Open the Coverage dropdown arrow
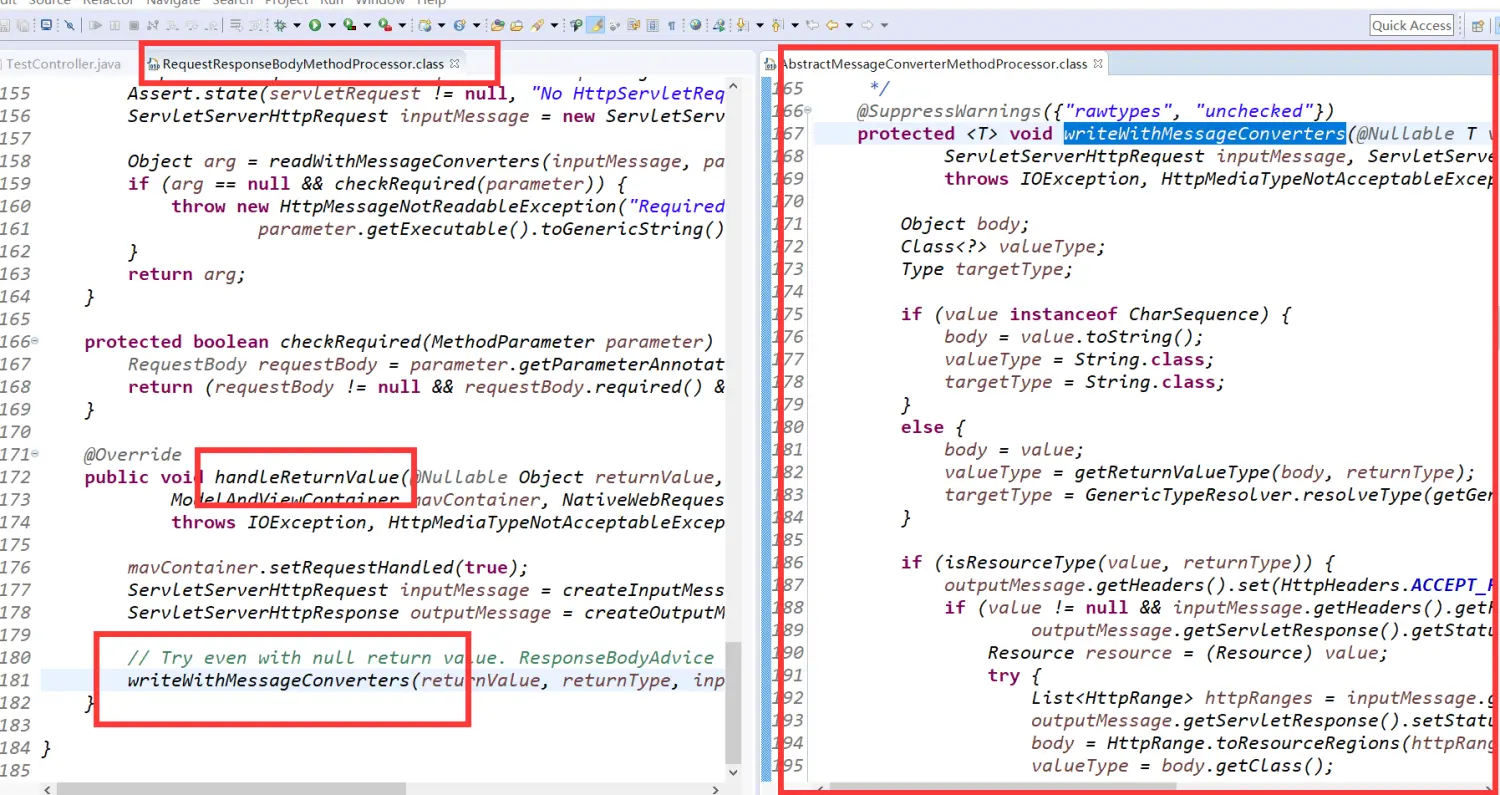The height and width of the screenshot is (795, 1500). click(x=367, y=25)
